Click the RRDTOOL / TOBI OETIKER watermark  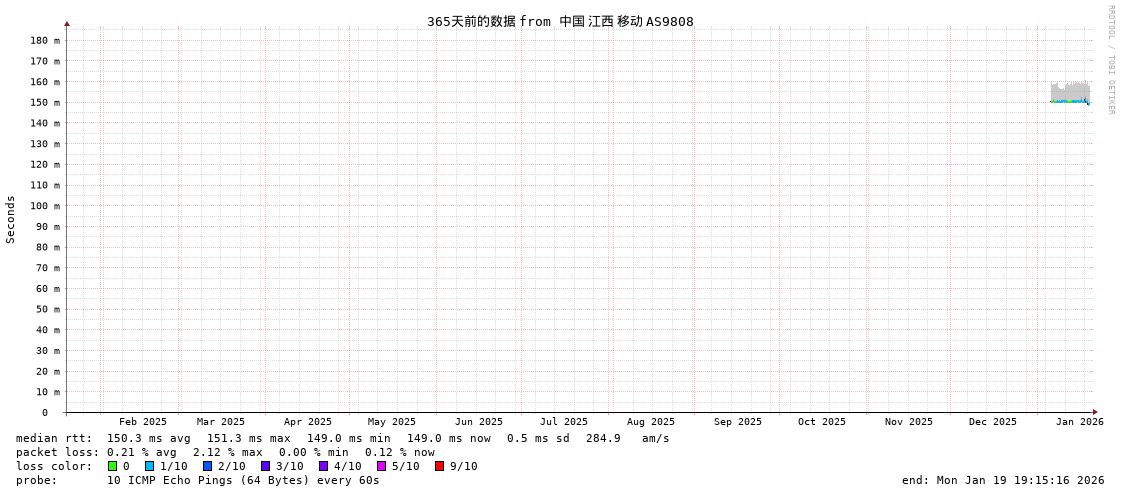(1110, 60)
